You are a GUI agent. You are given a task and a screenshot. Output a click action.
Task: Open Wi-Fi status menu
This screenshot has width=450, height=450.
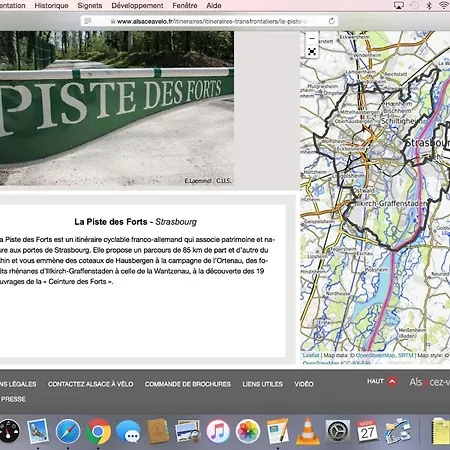[x=444, y=5]
